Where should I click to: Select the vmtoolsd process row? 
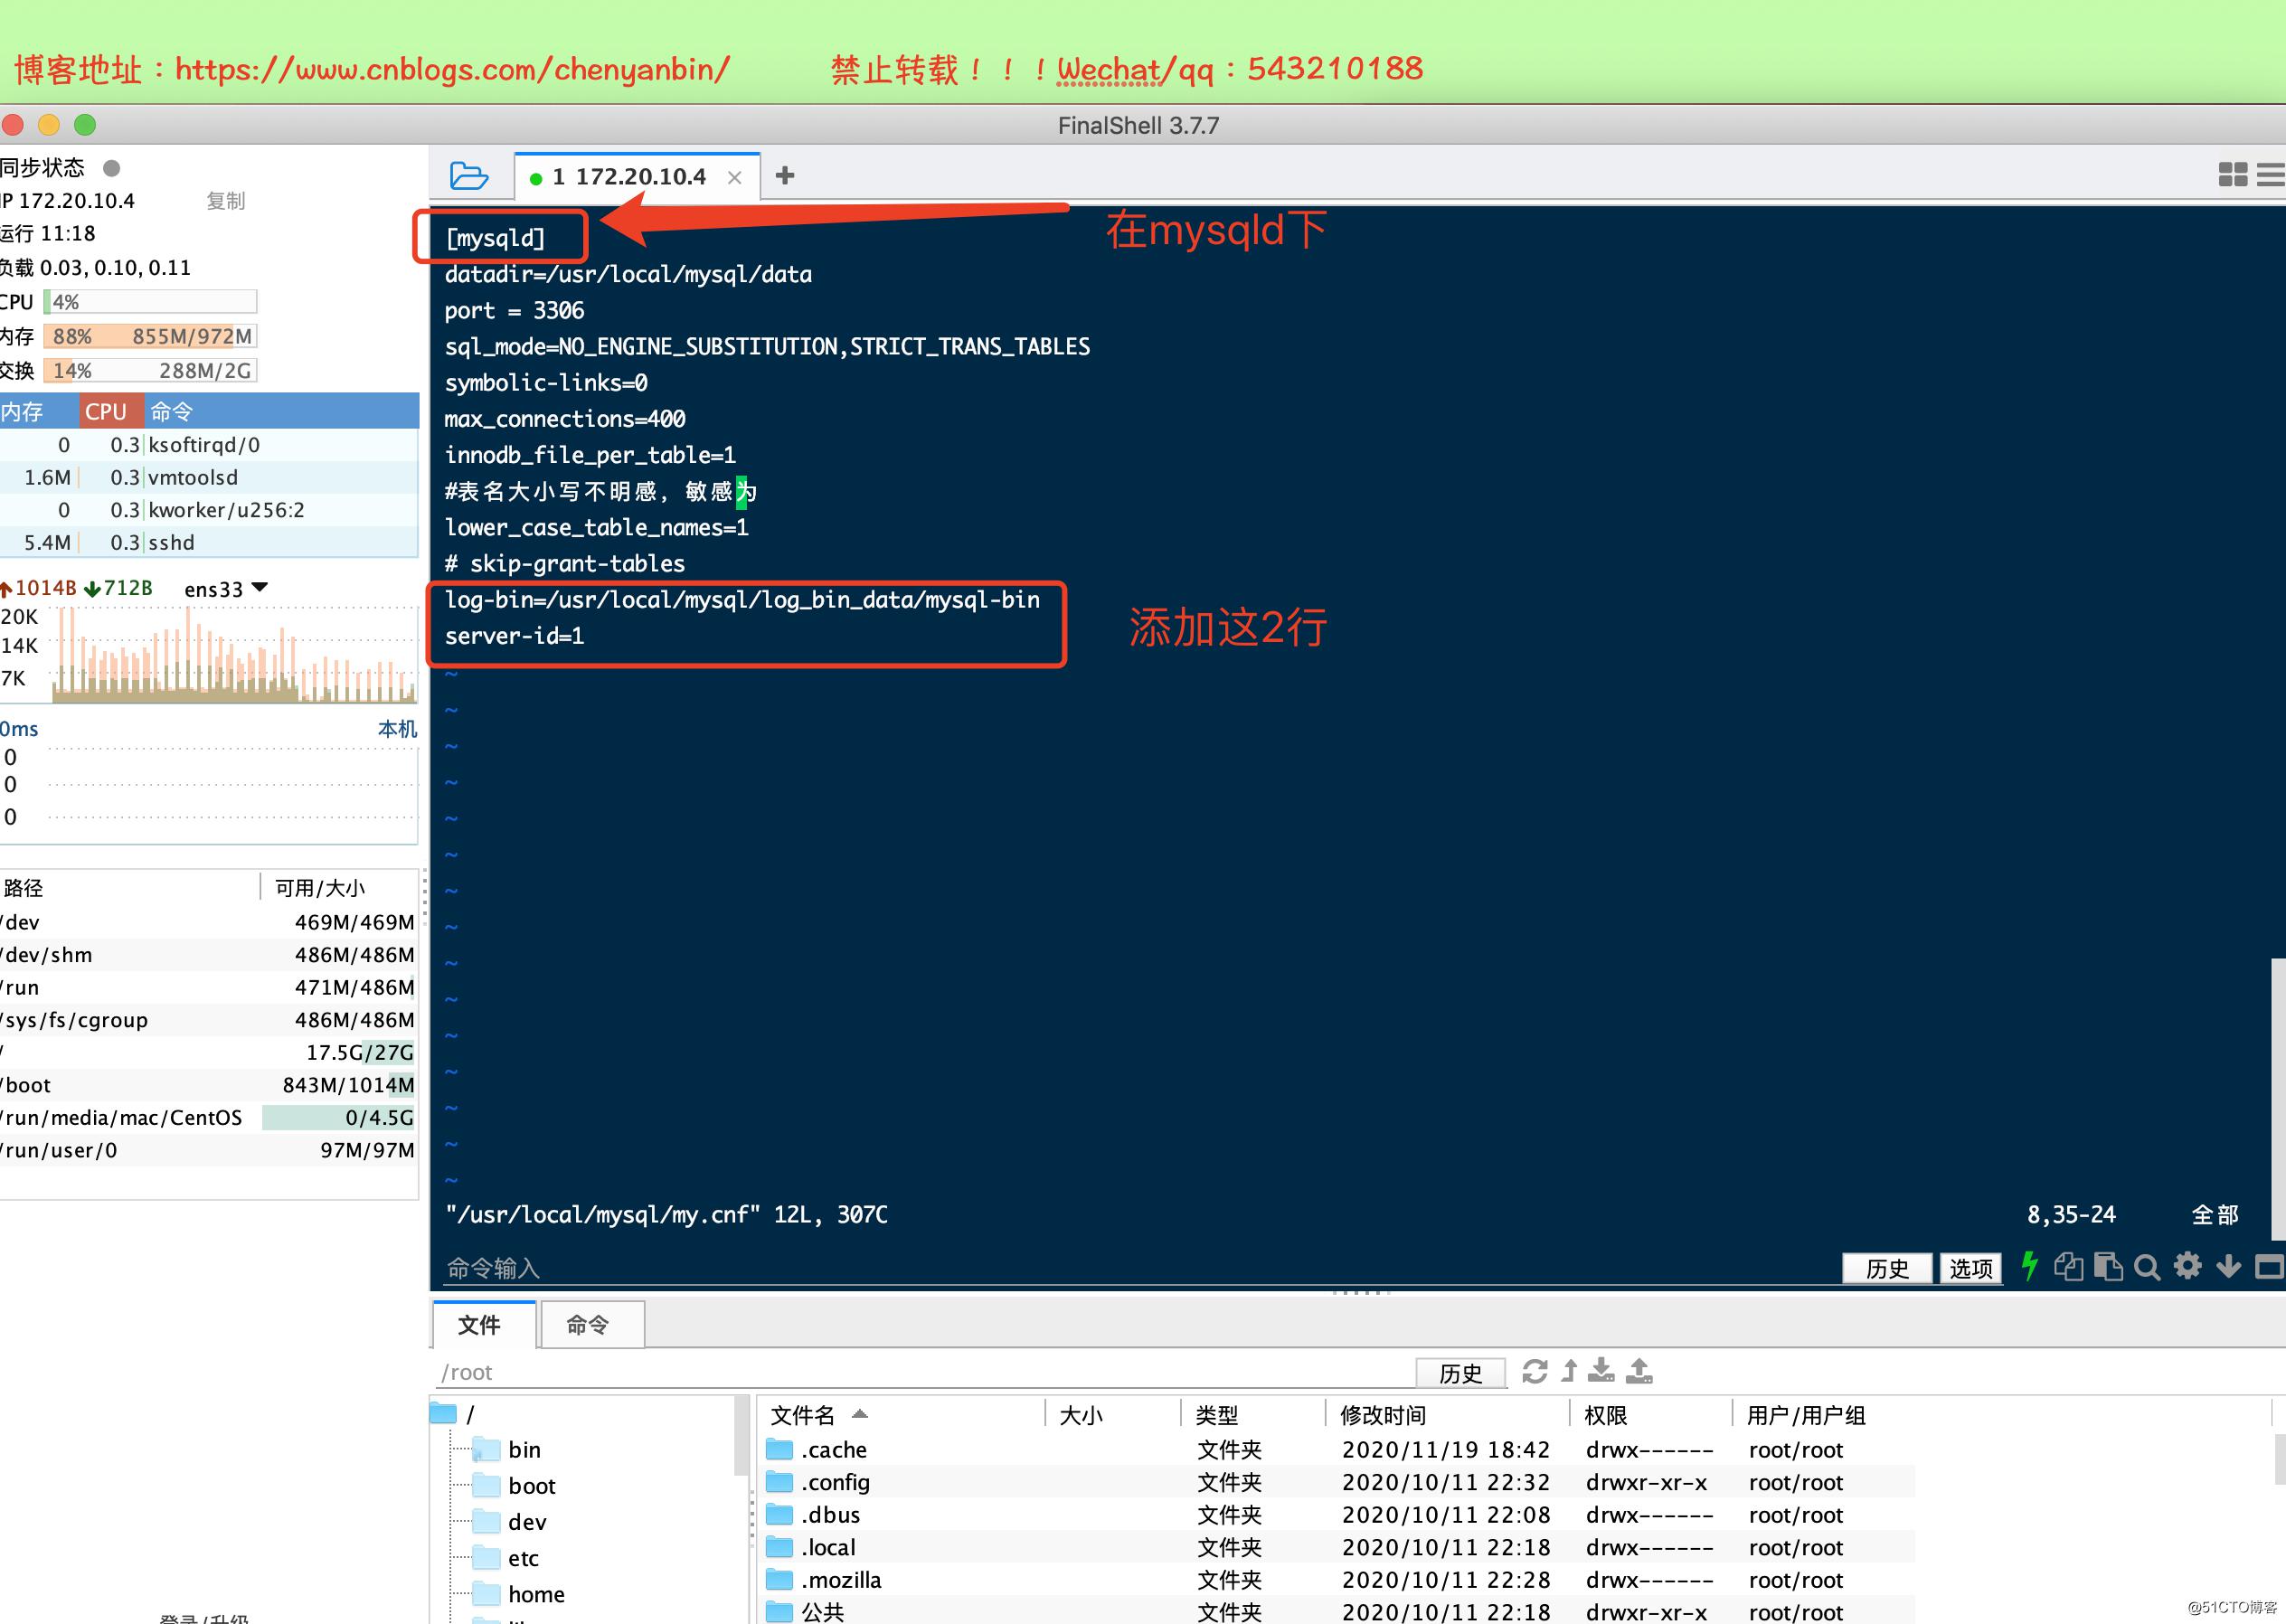[209, 477]
